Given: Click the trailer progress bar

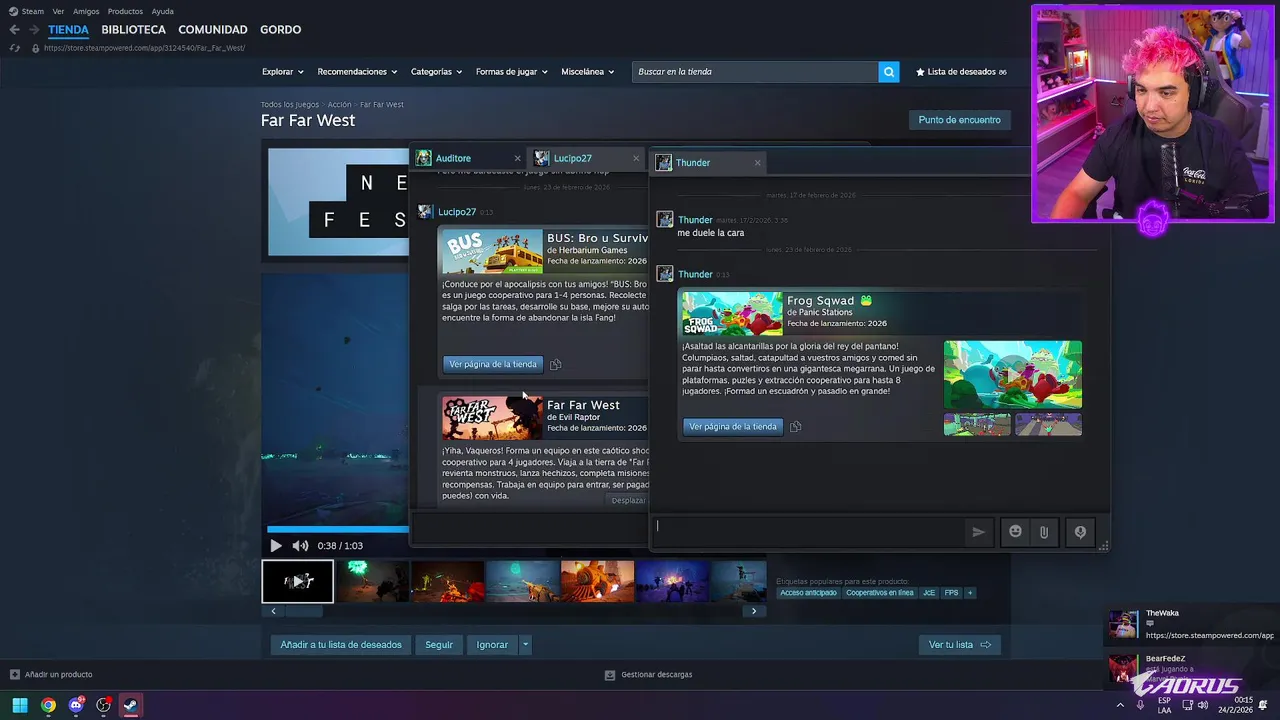Looking at the screenshot, I should coord(338,529).
